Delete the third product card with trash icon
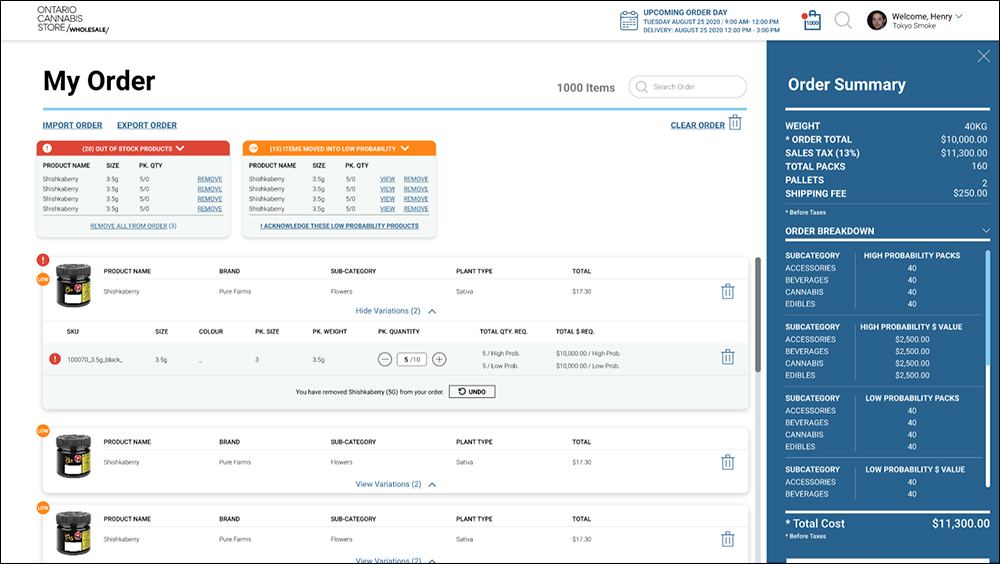The width and height of the screenshot is (1000, 564). 728,539
